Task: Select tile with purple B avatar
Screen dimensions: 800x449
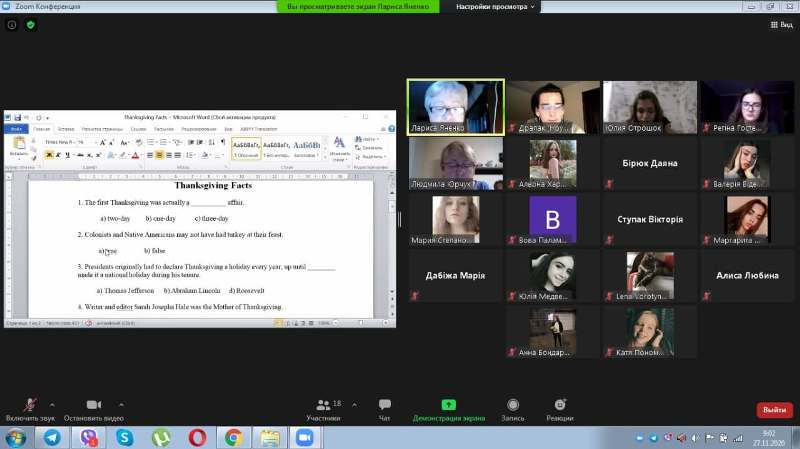Action: (x=553, y=219)
